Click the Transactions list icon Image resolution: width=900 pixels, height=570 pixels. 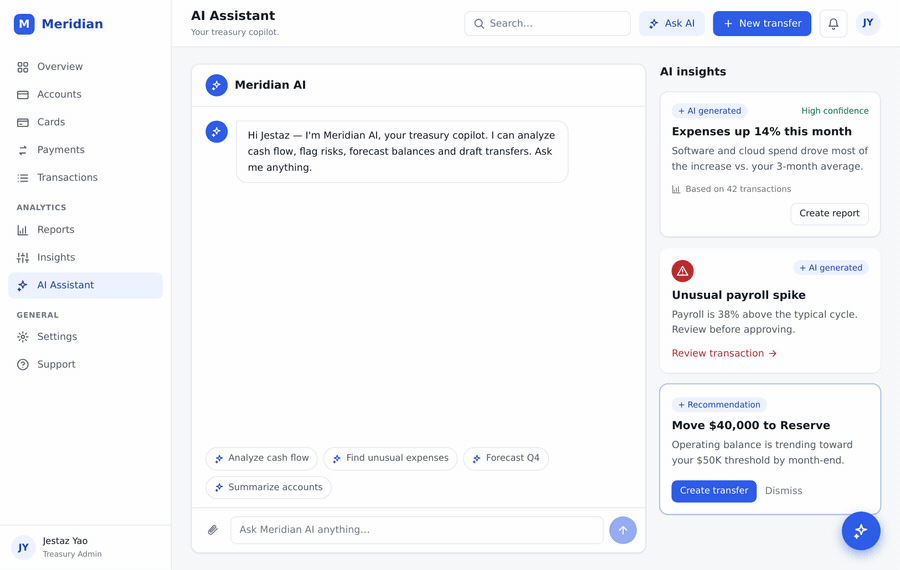pos(22,178)
